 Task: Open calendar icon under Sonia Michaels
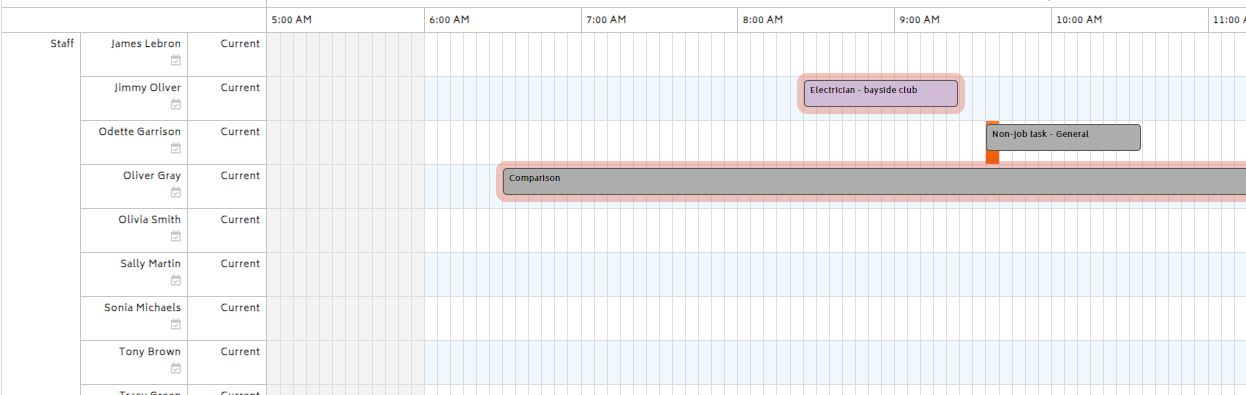click(x=176, y=325)
